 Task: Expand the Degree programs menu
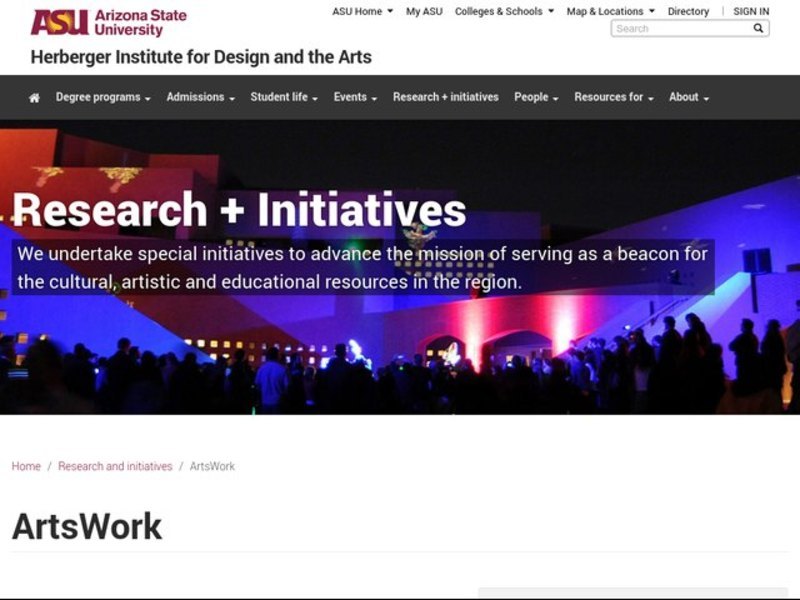pos(103,98)
